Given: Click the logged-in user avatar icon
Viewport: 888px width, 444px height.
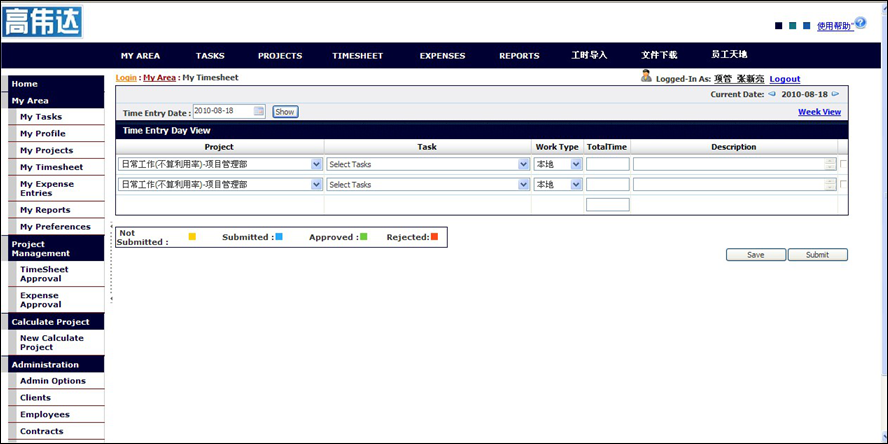Looking at the screenshot, I should (x=646, y=77).
